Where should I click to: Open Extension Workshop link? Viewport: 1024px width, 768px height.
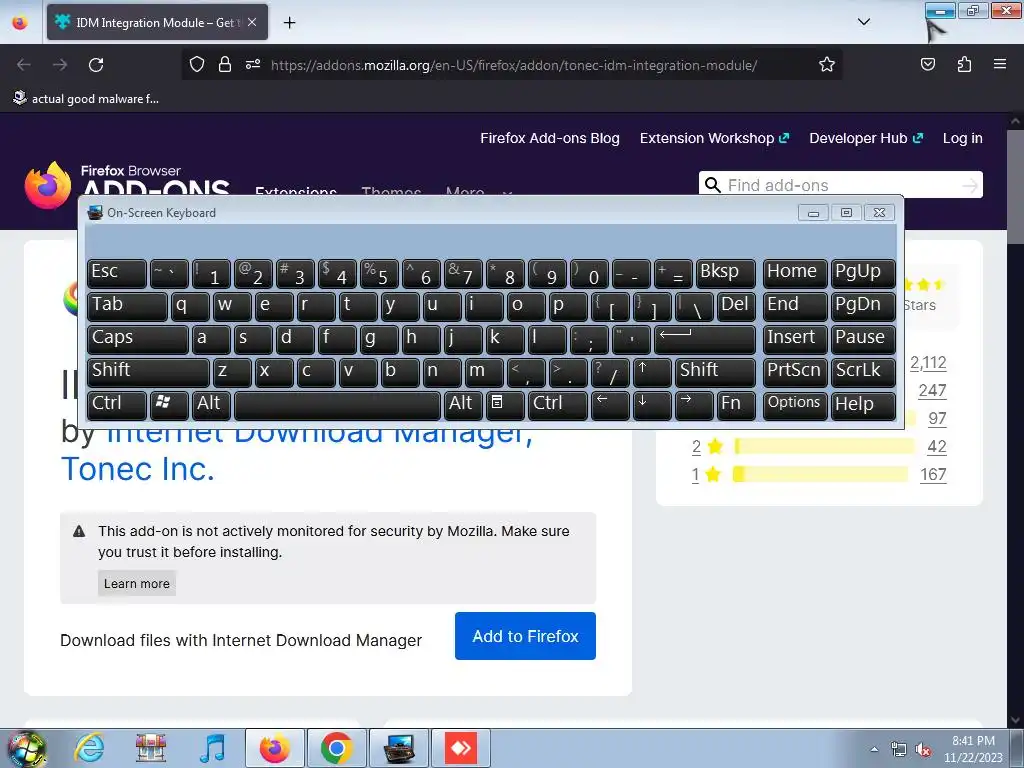[x=714, y=138]
